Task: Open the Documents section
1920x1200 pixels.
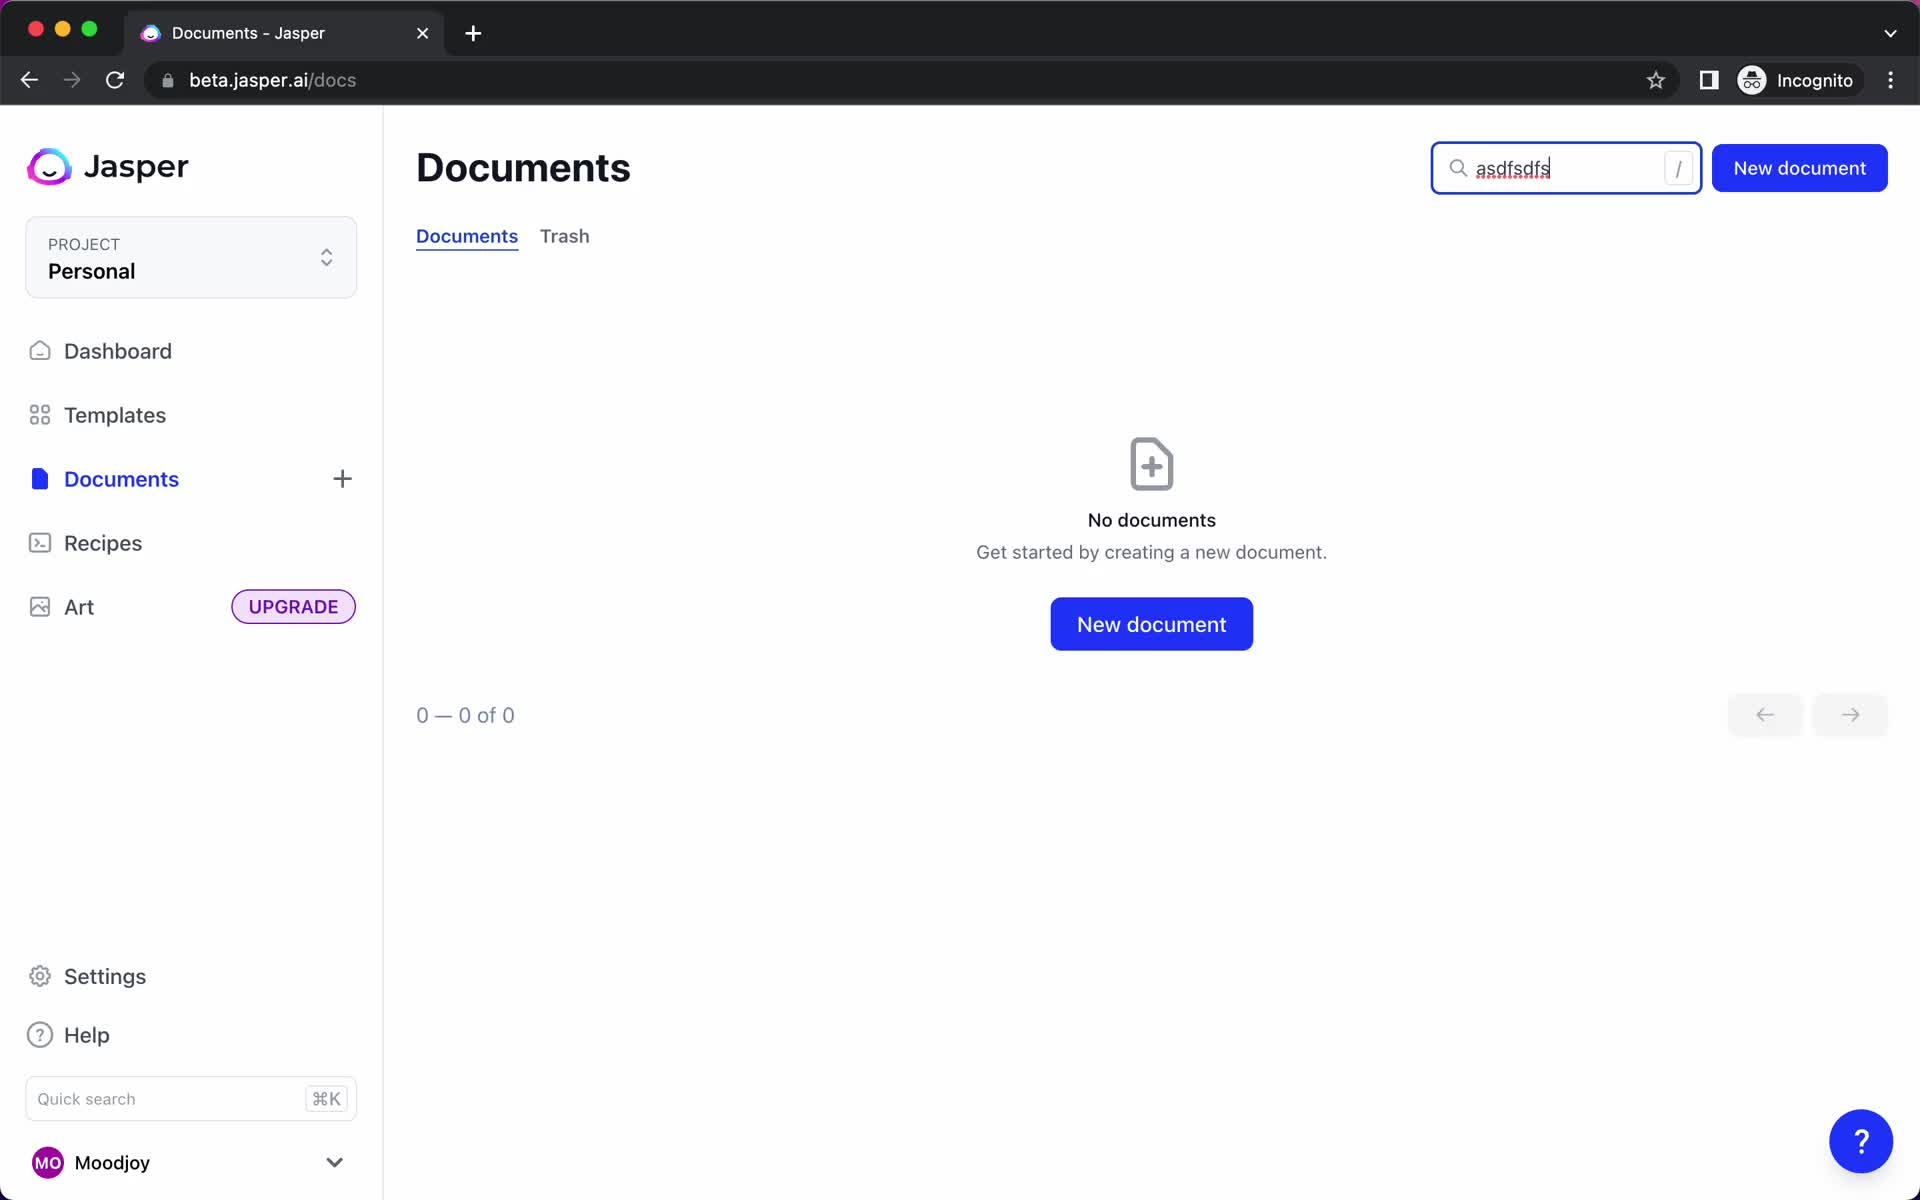Action: [122, 478]
